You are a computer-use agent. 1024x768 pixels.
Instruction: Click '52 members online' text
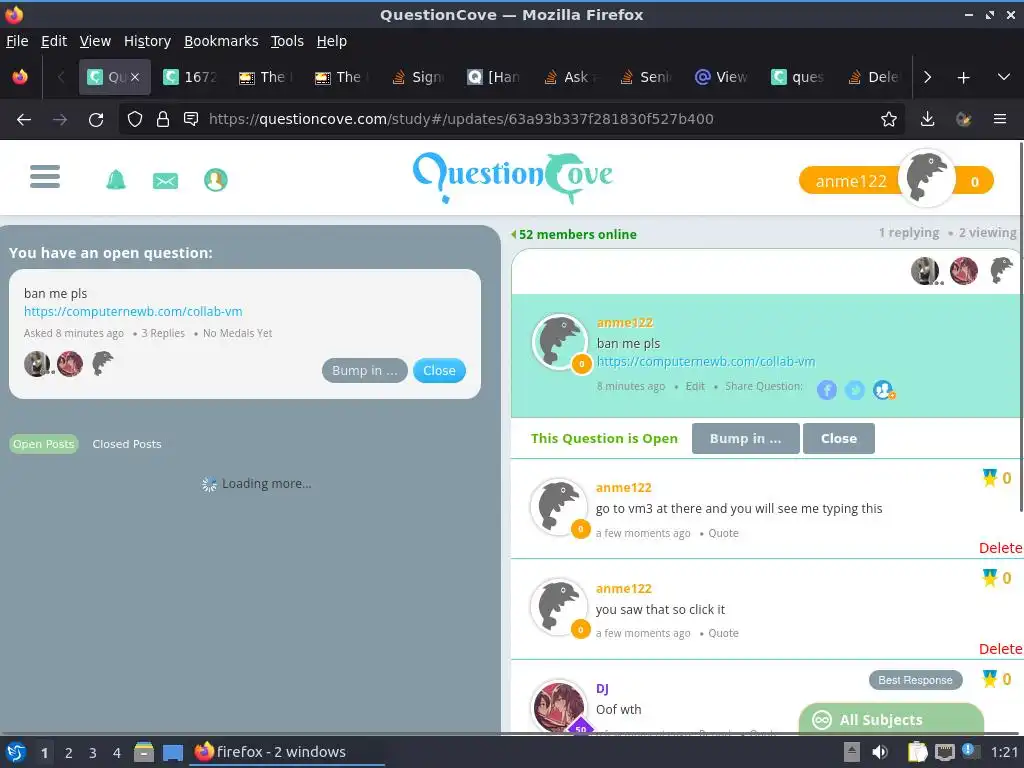click(x=577, y=234)
